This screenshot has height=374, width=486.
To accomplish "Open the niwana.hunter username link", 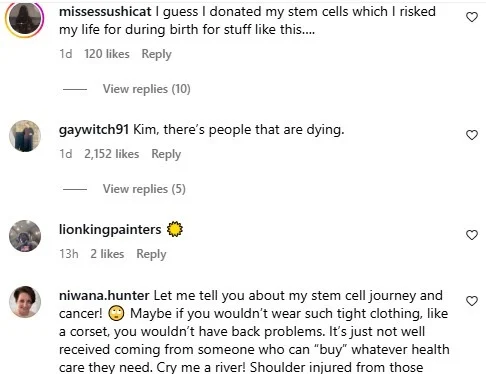I will 104,296.
